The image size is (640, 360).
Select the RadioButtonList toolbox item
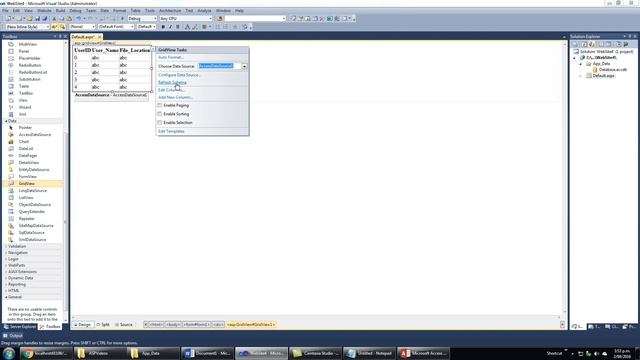point(33,72)
